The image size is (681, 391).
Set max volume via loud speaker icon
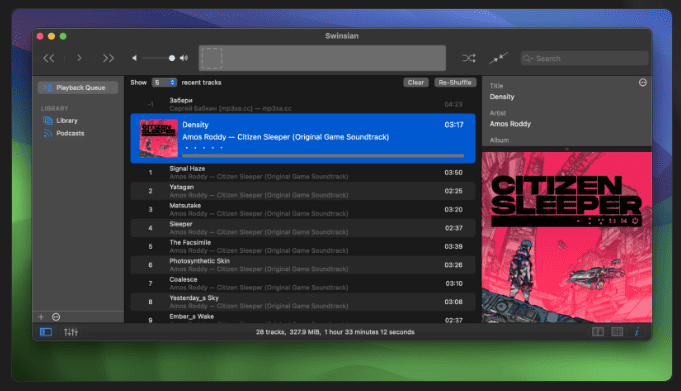coord(184,58)
